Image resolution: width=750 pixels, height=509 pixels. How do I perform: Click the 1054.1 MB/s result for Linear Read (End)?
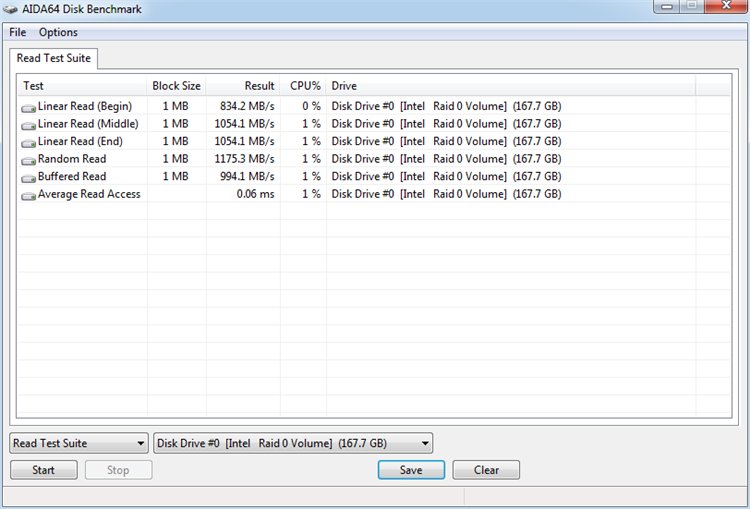pyautogui.click(x=244, y=141)
